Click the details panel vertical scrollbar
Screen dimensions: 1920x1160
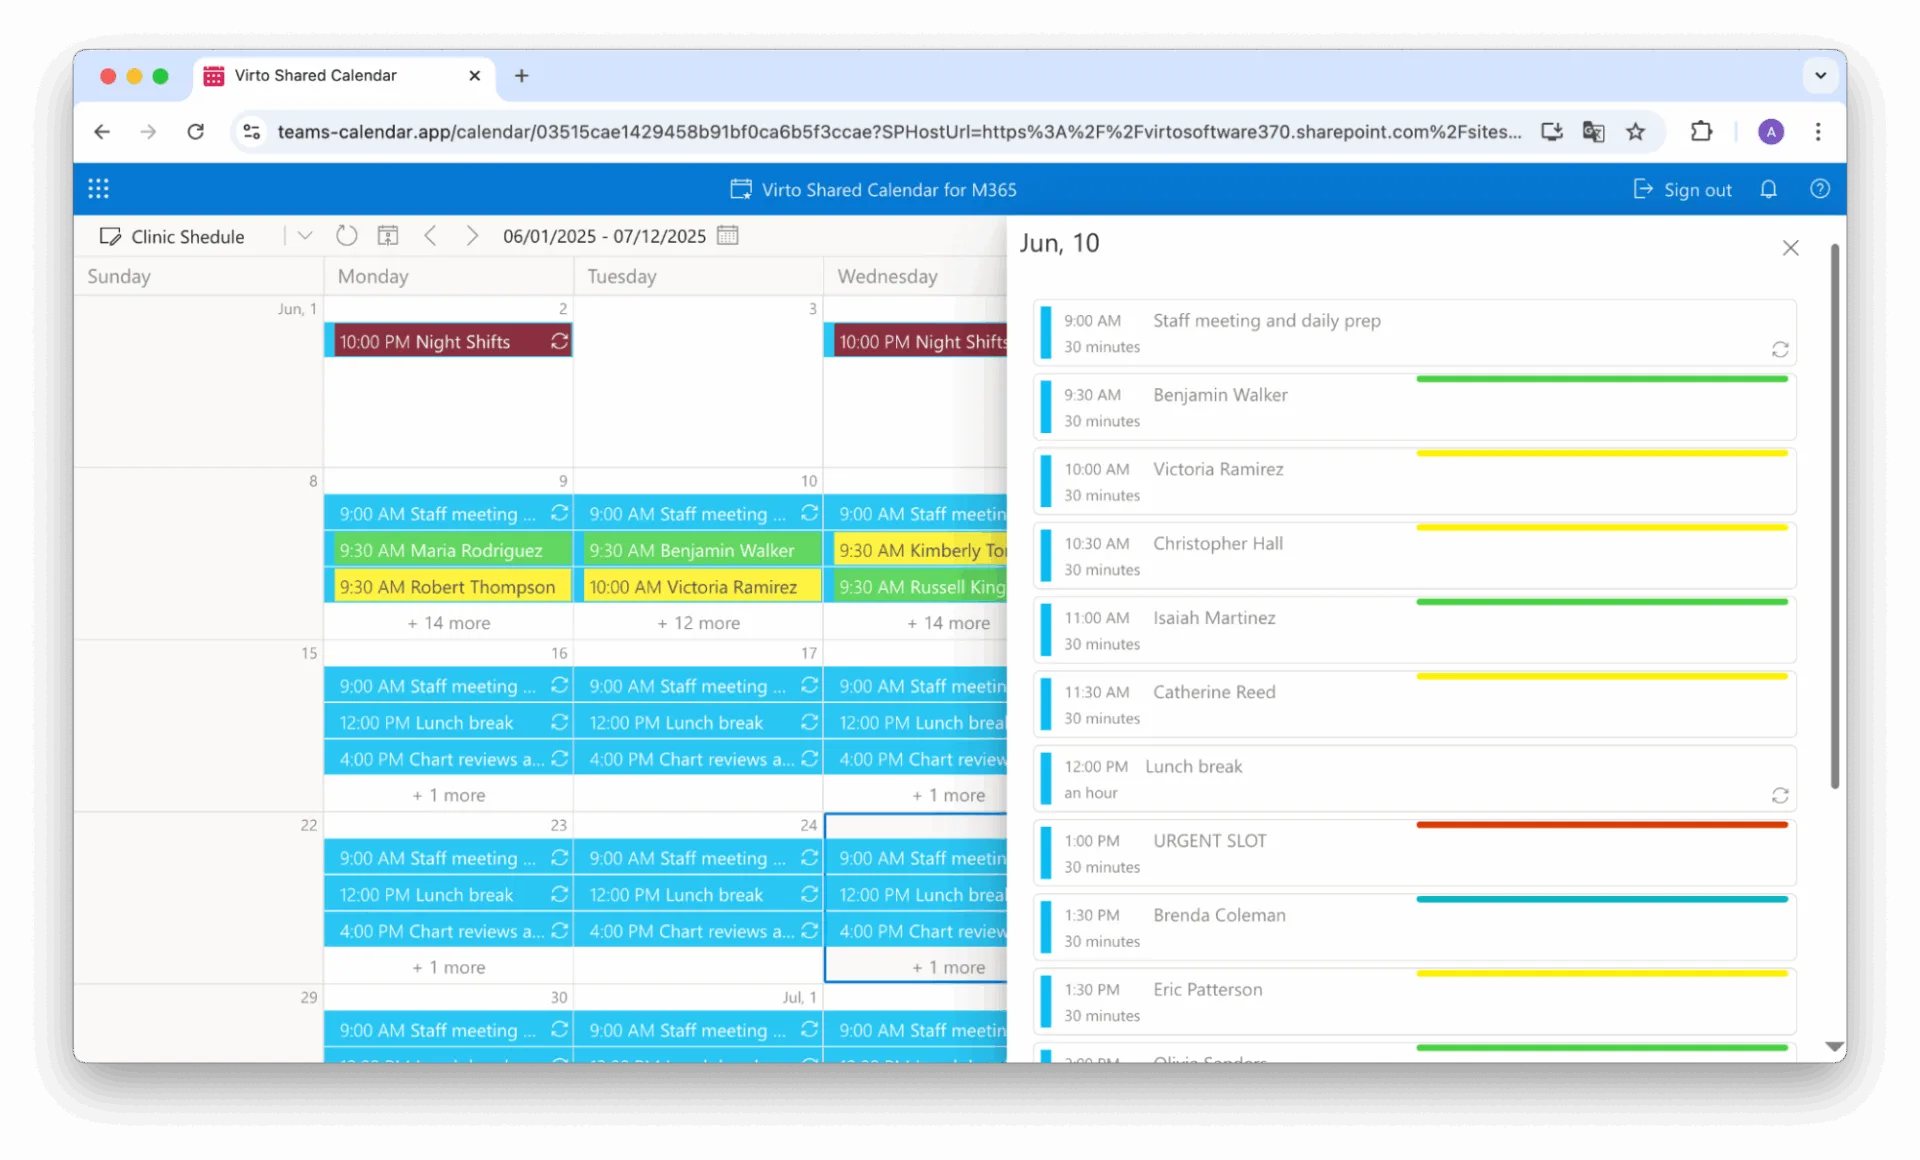point(1834,515)
